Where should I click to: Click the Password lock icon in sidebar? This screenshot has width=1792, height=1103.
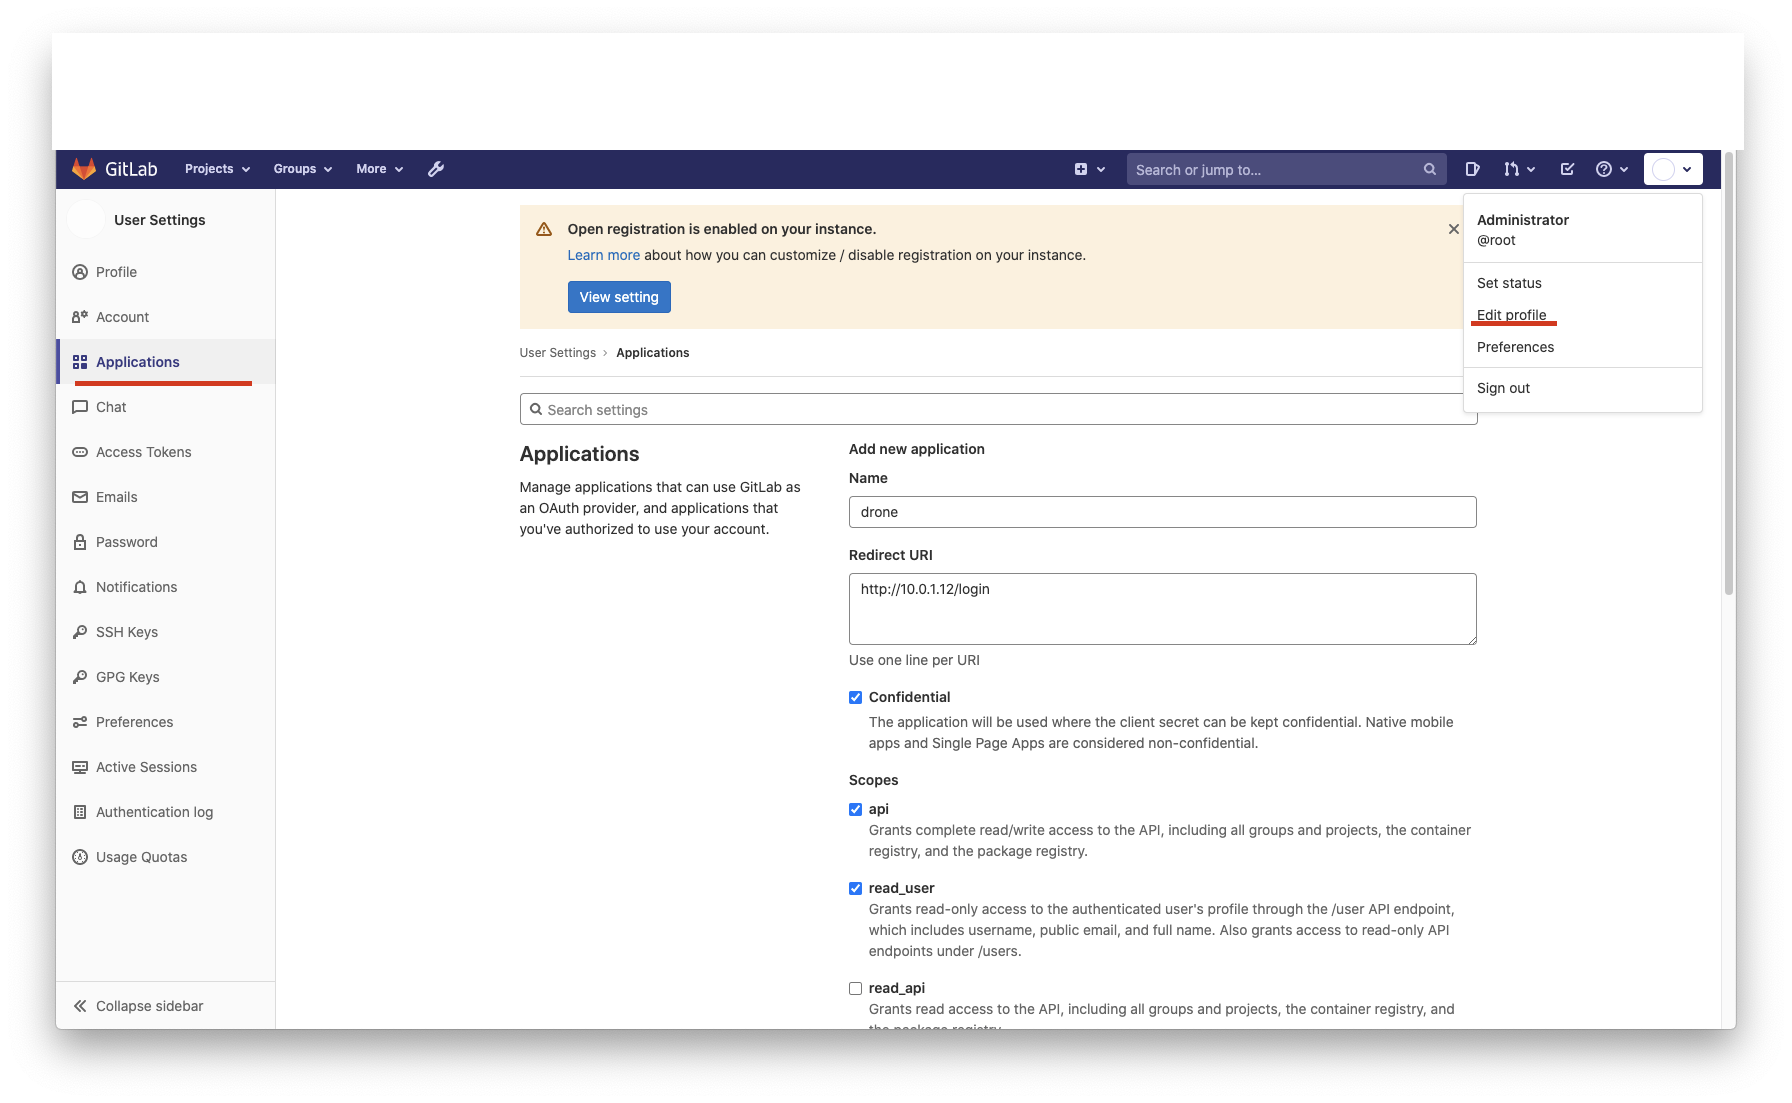coord(80,542)
